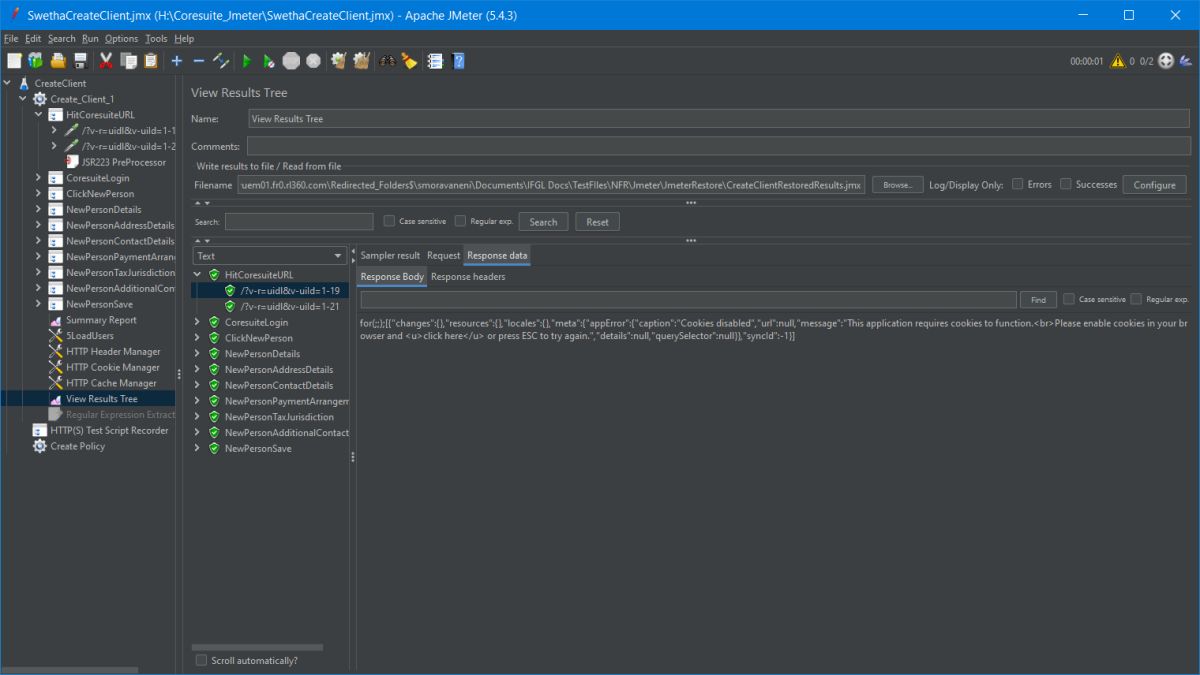
Task: Open the Text renderer dropdown
Action: pos(269,256)
